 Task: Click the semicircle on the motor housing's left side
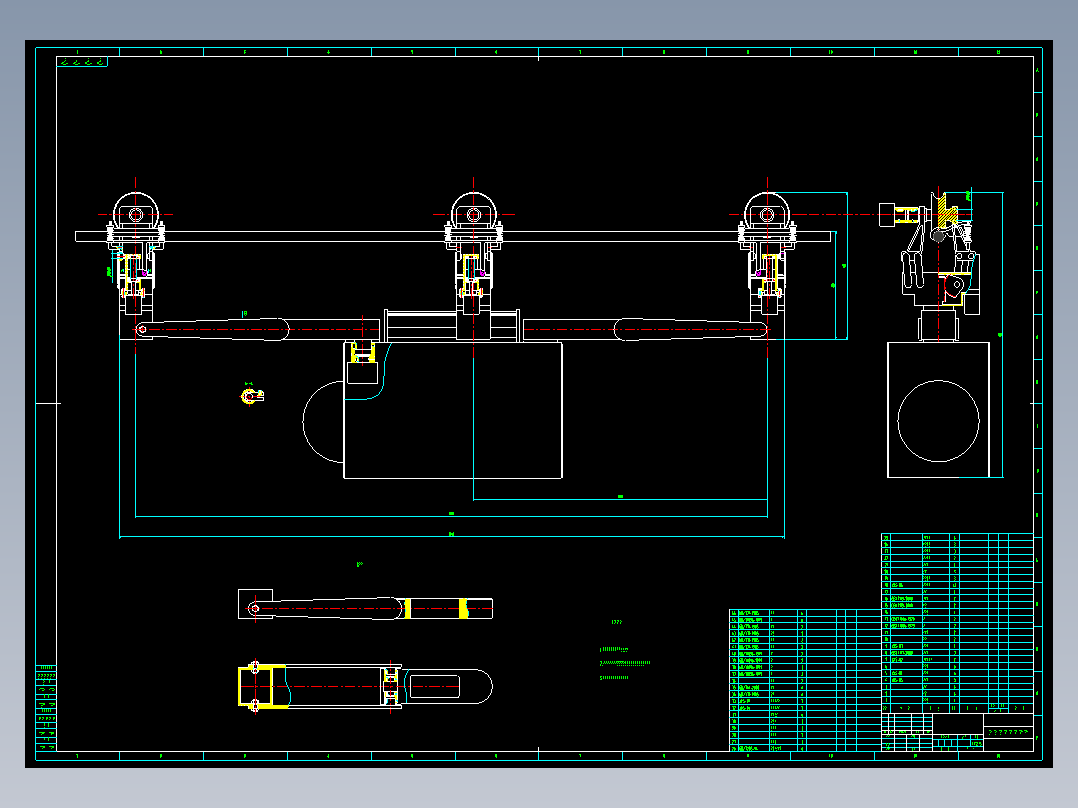coord(323,422)
